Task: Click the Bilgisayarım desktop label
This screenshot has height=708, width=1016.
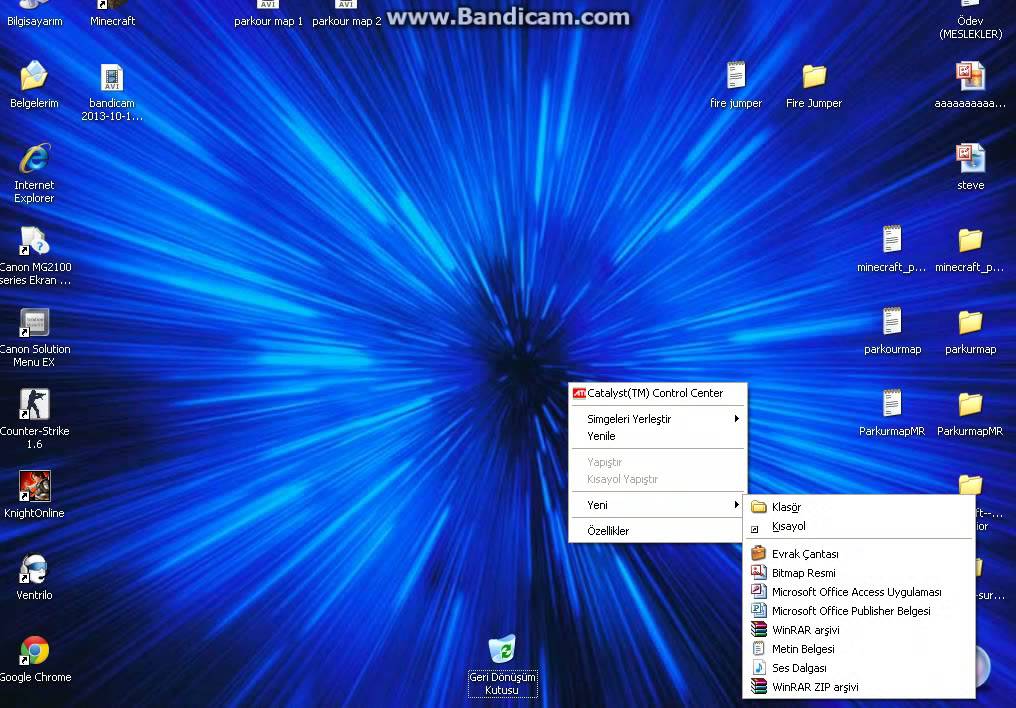Action: click(35, 21)
